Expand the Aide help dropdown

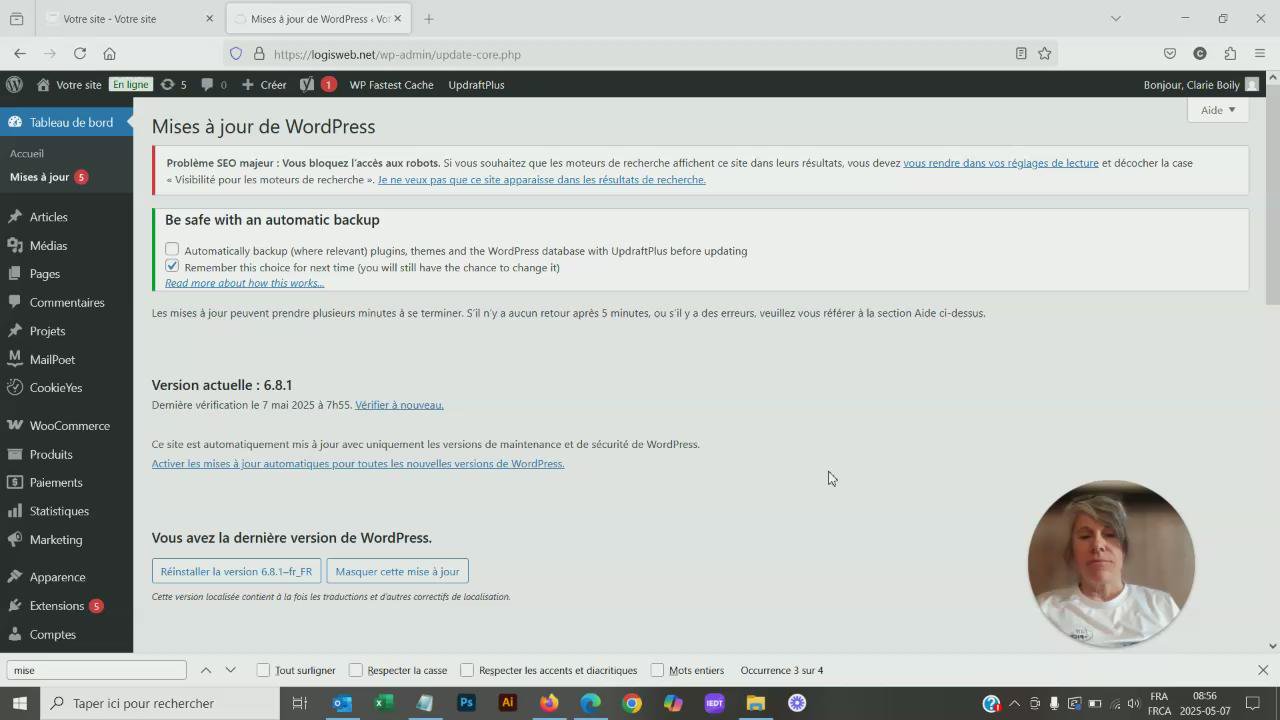(1218, 110)
